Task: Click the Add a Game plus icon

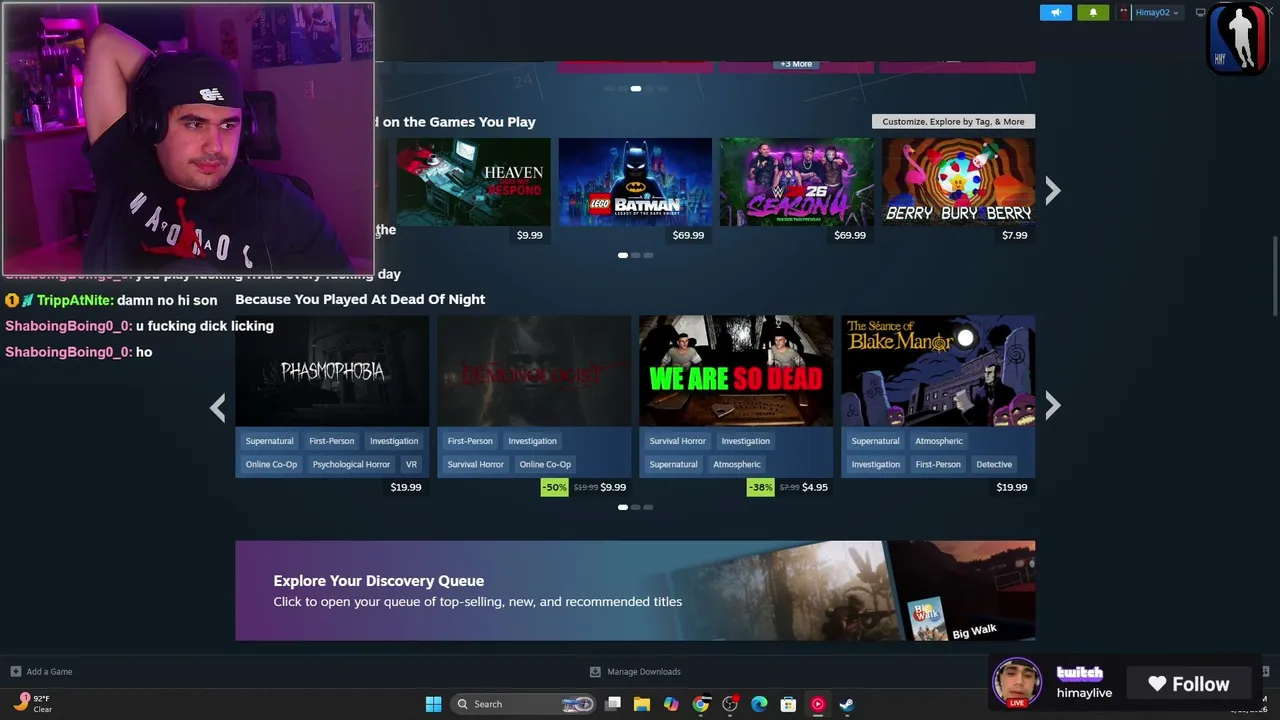Action: [15, 672]
